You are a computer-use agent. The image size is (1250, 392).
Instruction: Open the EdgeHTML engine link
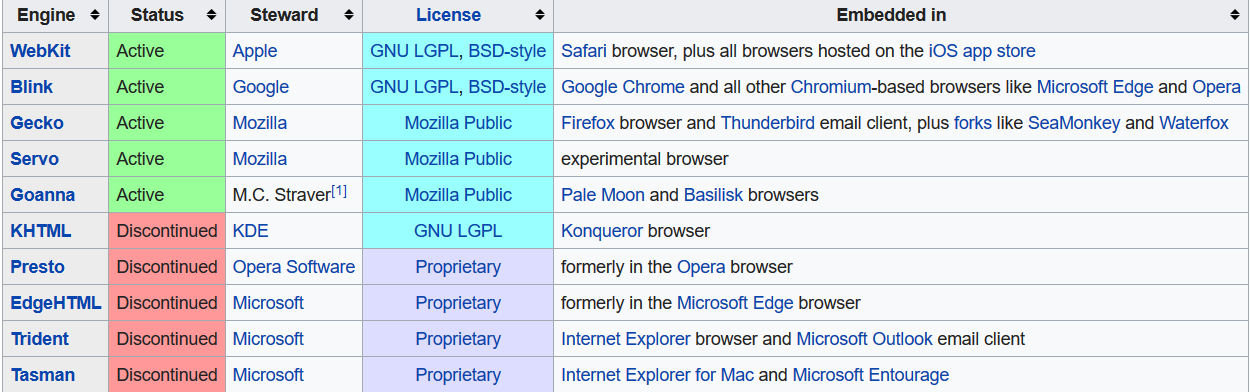point(56,303)
